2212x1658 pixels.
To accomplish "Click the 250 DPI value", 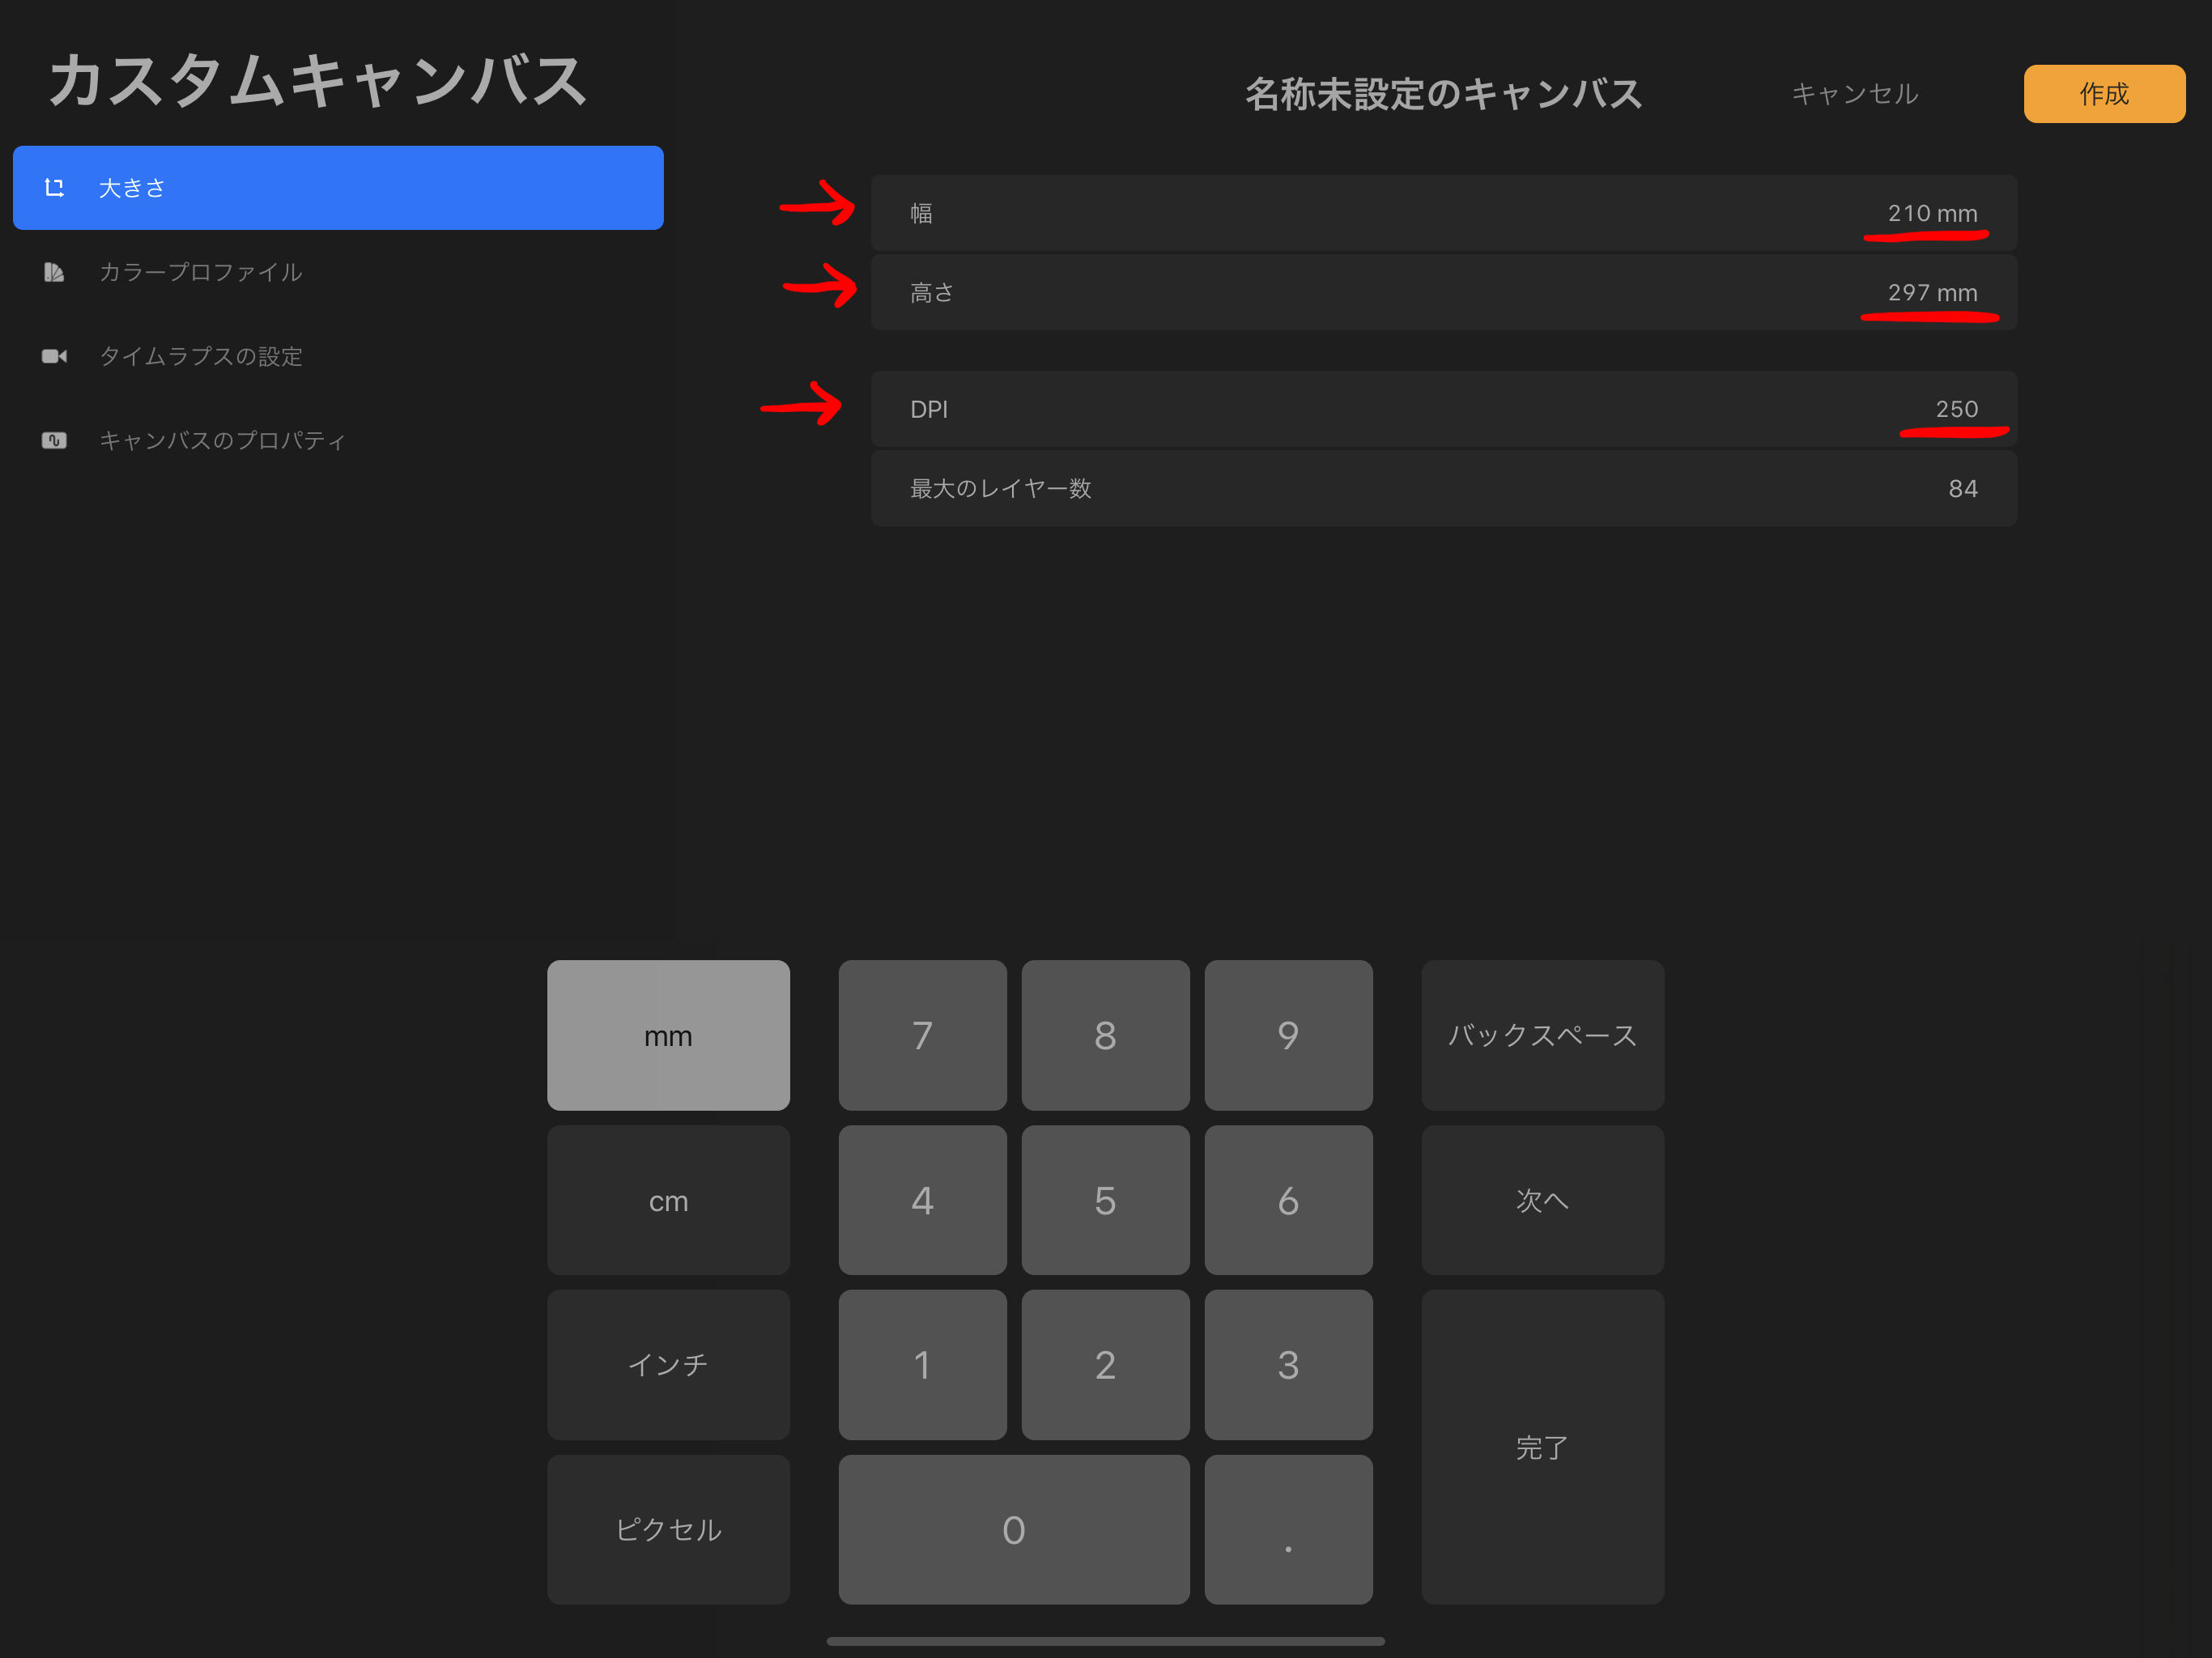I will (1957, 409).
